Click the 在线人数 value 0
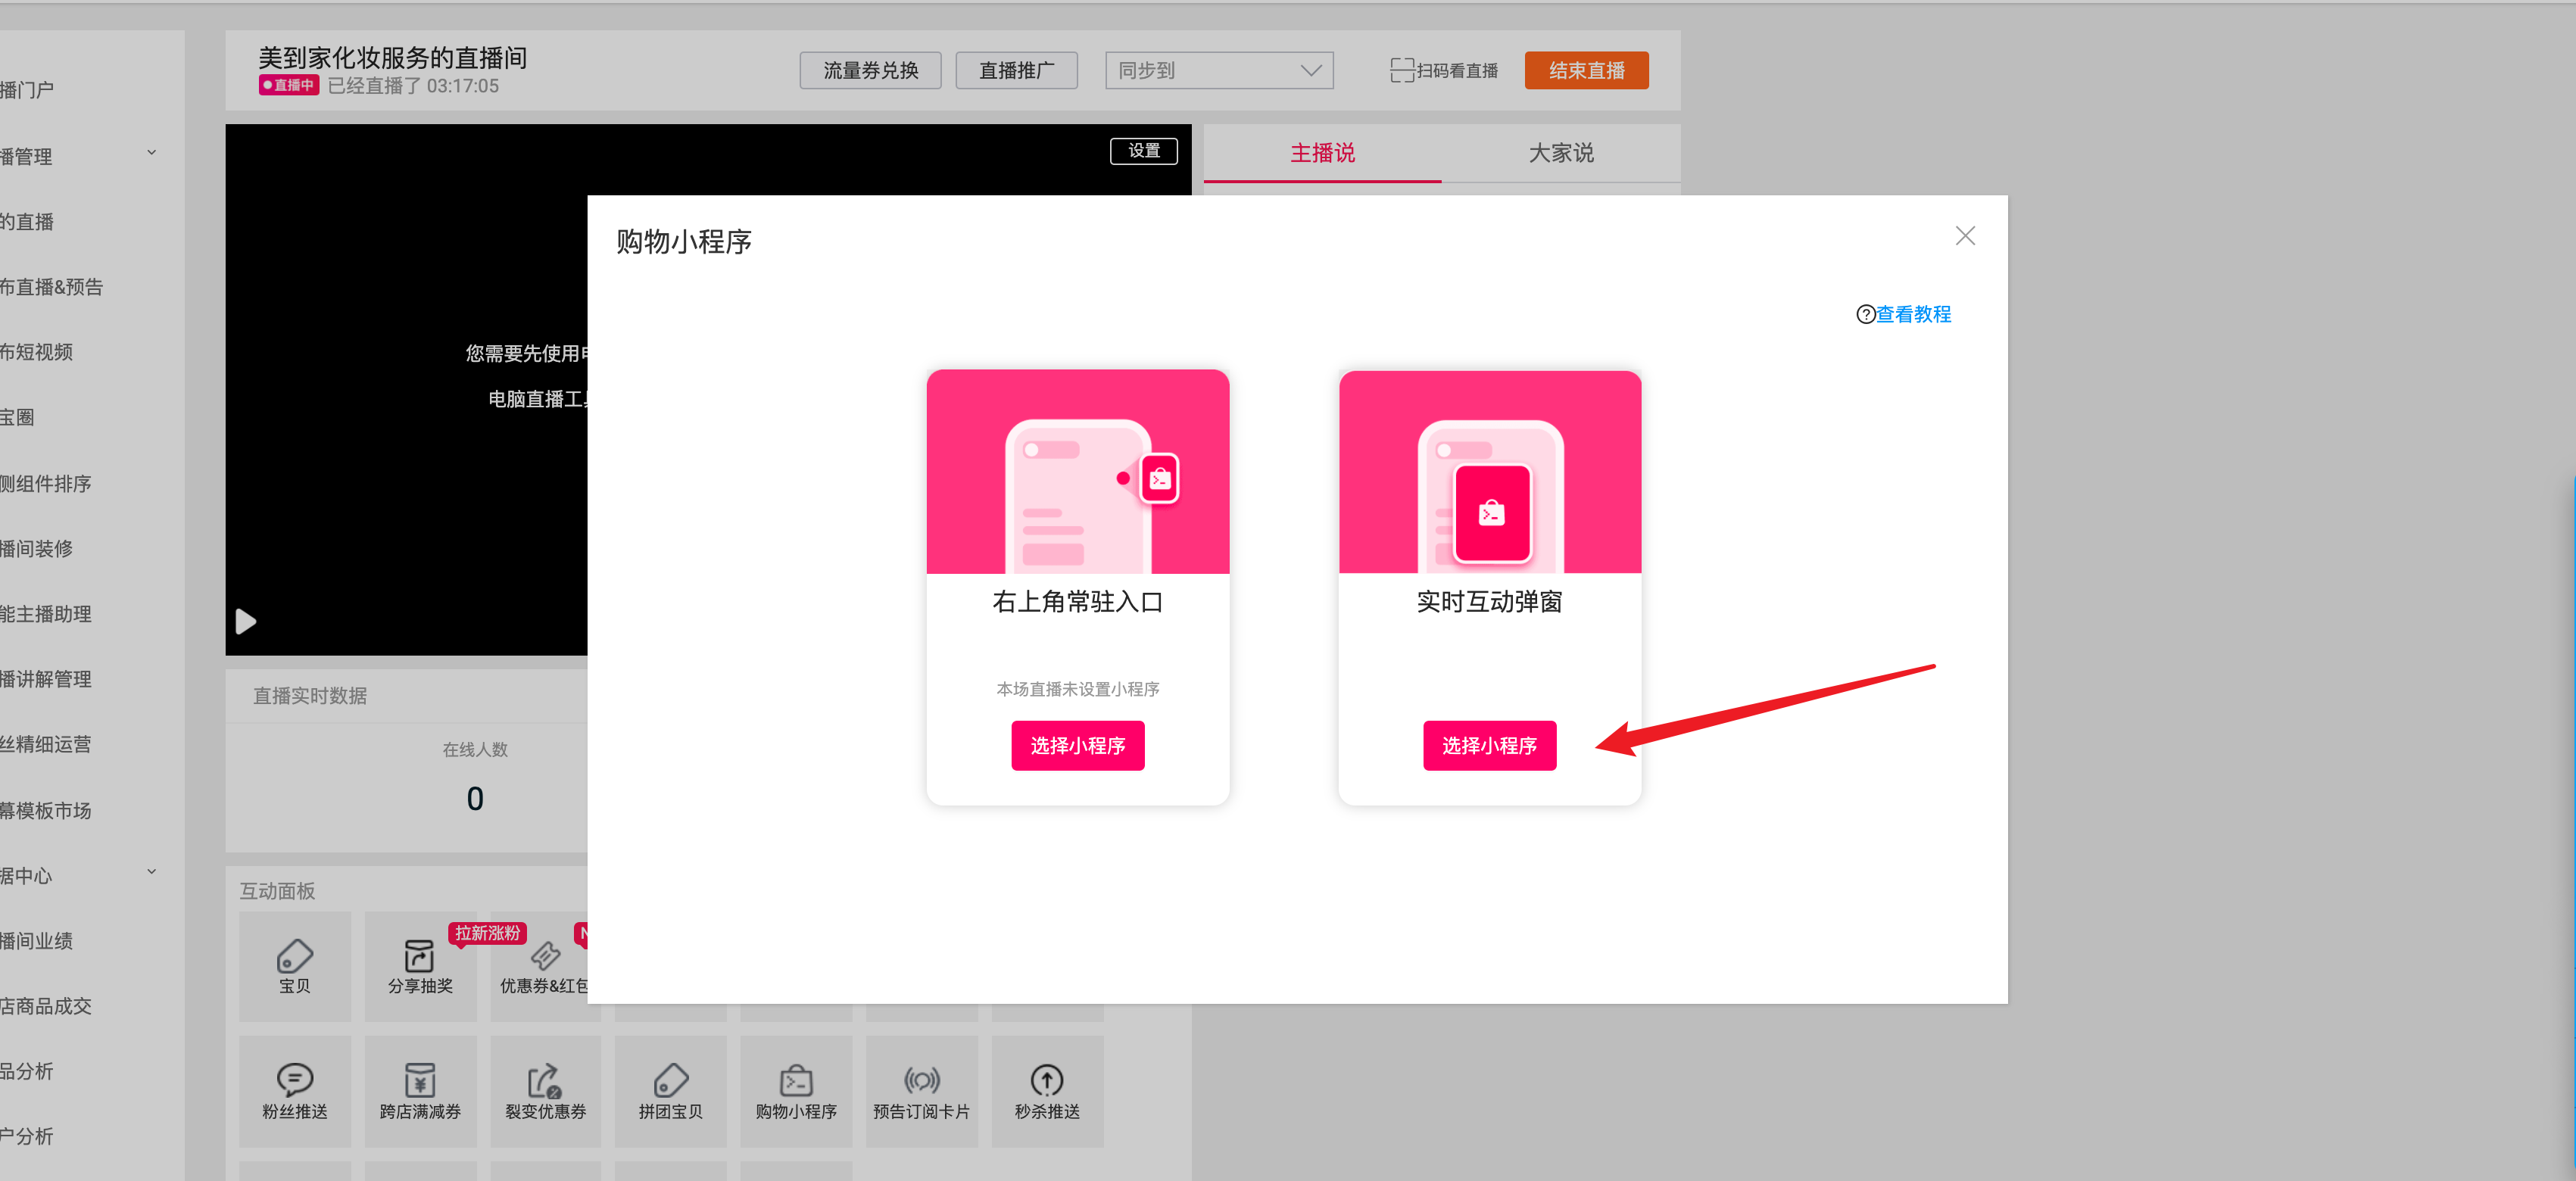Viewport: 2576px width, 1181px height. tap(475, 798)
